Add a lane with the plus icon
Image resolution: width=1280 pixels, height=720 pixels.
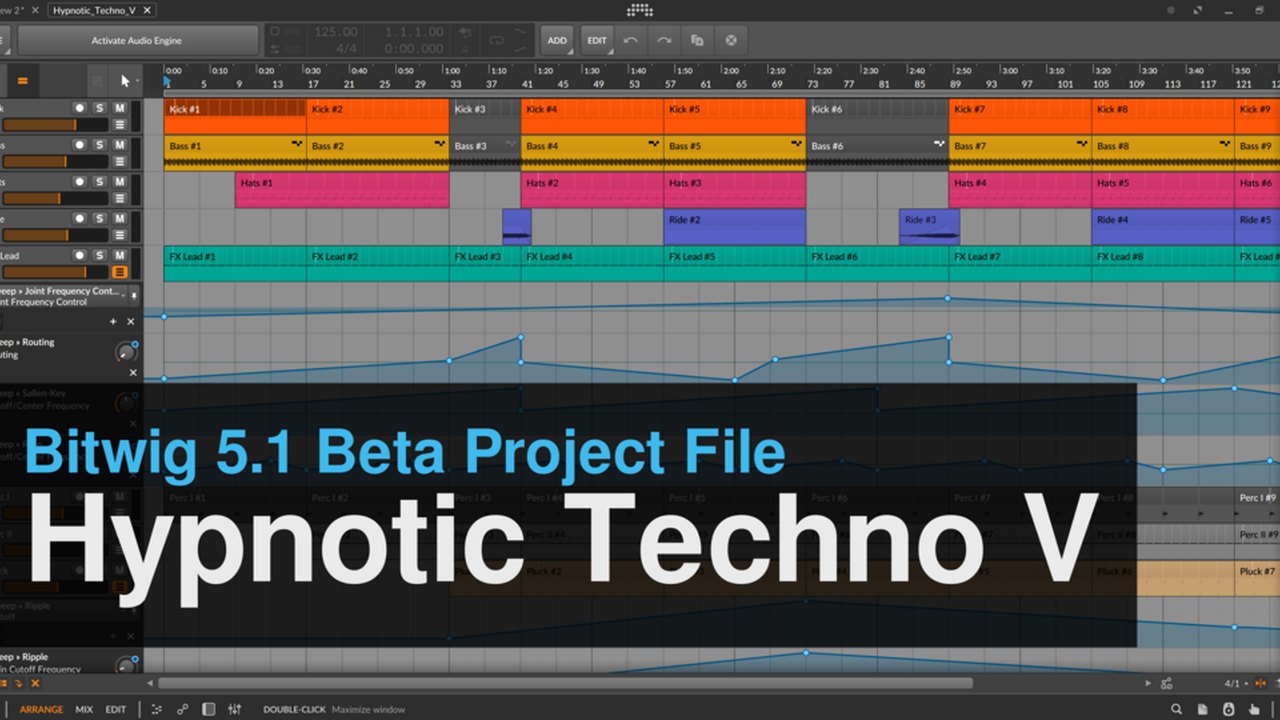pyautogui.click(x=113, y=322)
